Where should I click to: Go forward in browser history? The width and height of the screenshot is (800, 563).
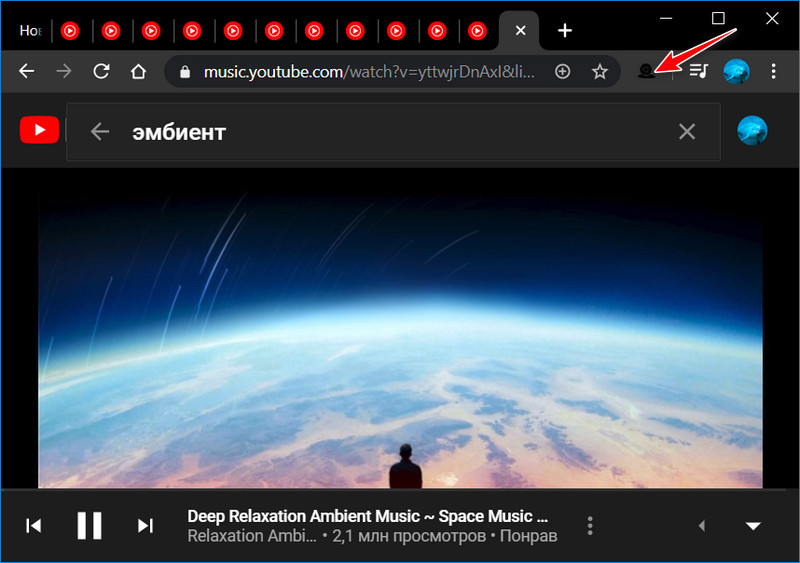pos(64,71)
